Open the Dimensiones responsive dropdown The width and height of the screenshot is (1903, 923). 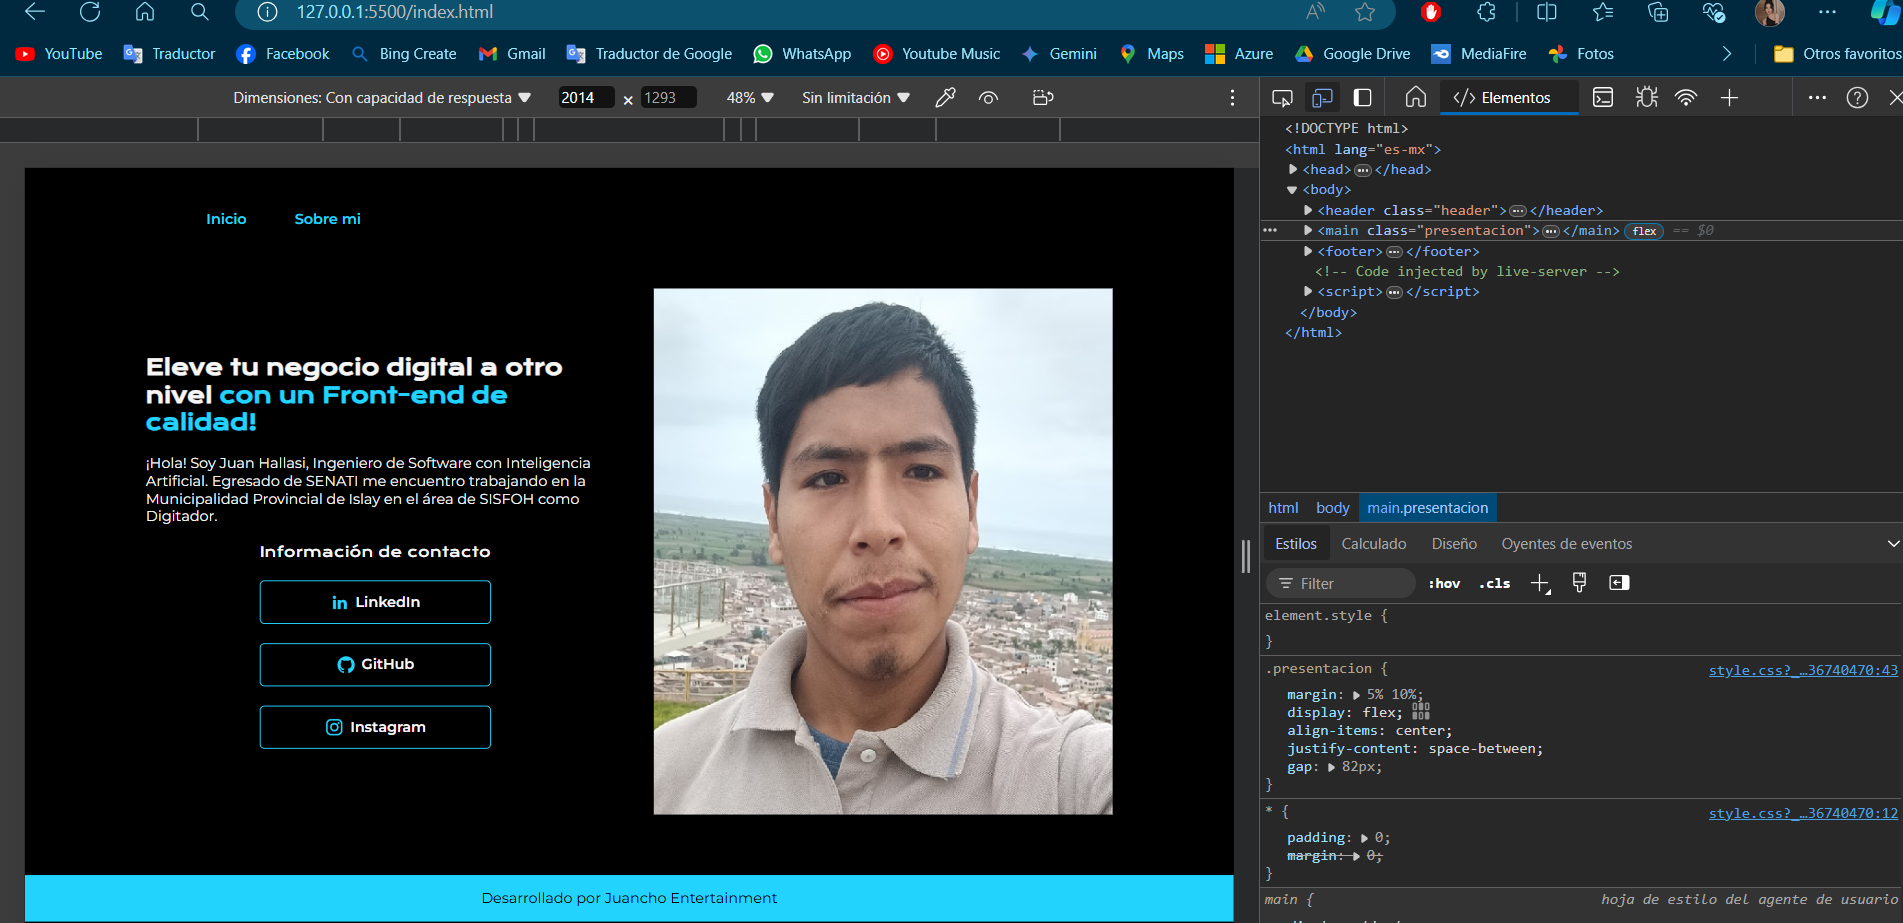pos(382,98)
